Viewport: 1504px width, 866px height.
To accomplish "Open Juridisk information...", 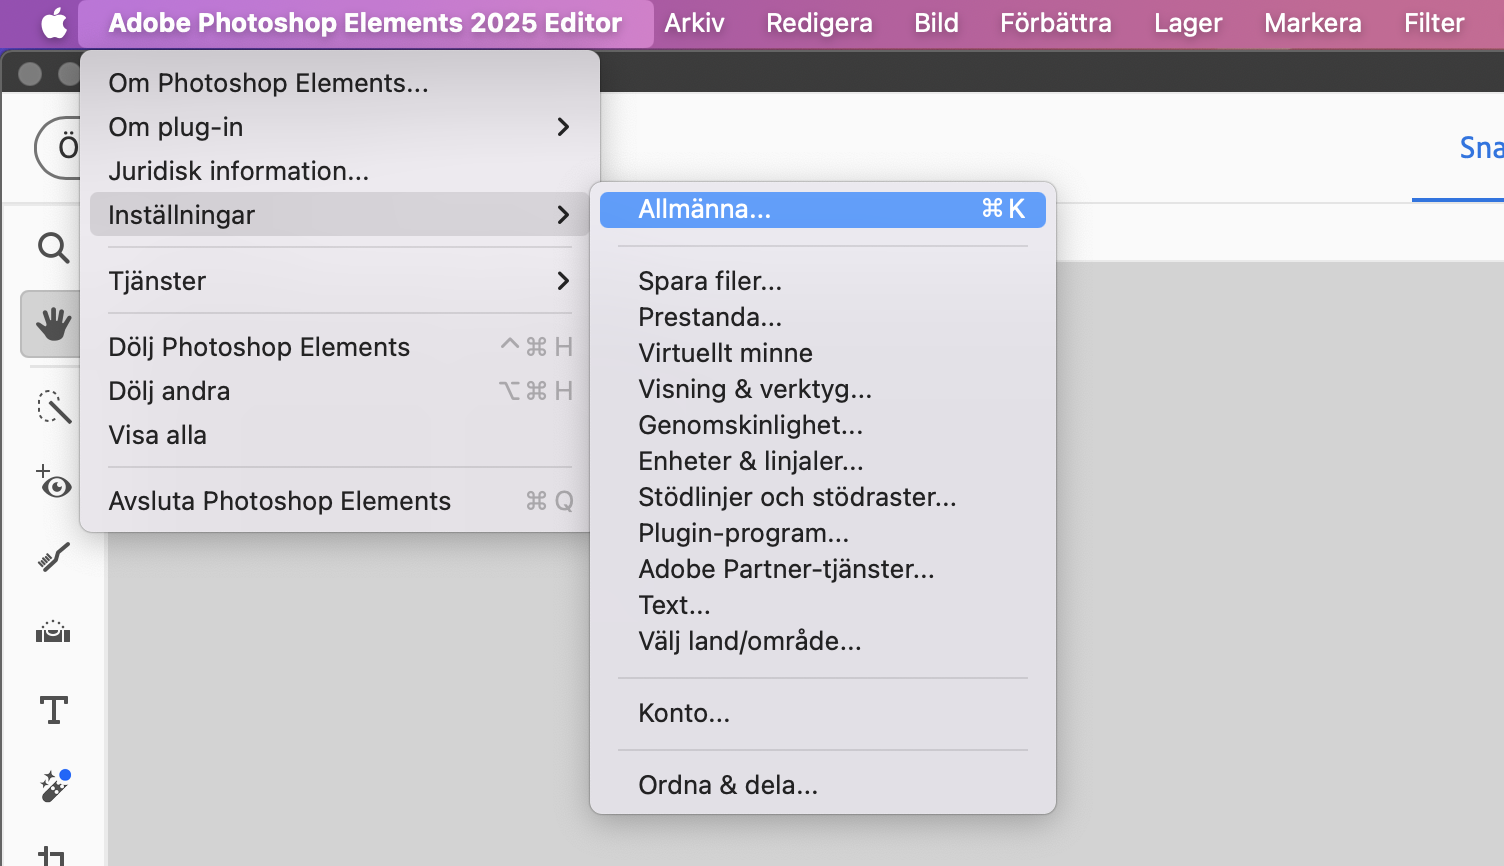I will 339,171.
